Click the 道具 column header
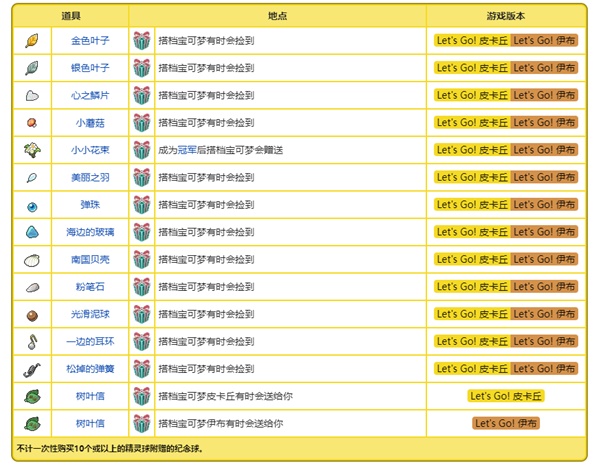Image resolution: width=600 pixels, height=465 pixels. (71, 16)
